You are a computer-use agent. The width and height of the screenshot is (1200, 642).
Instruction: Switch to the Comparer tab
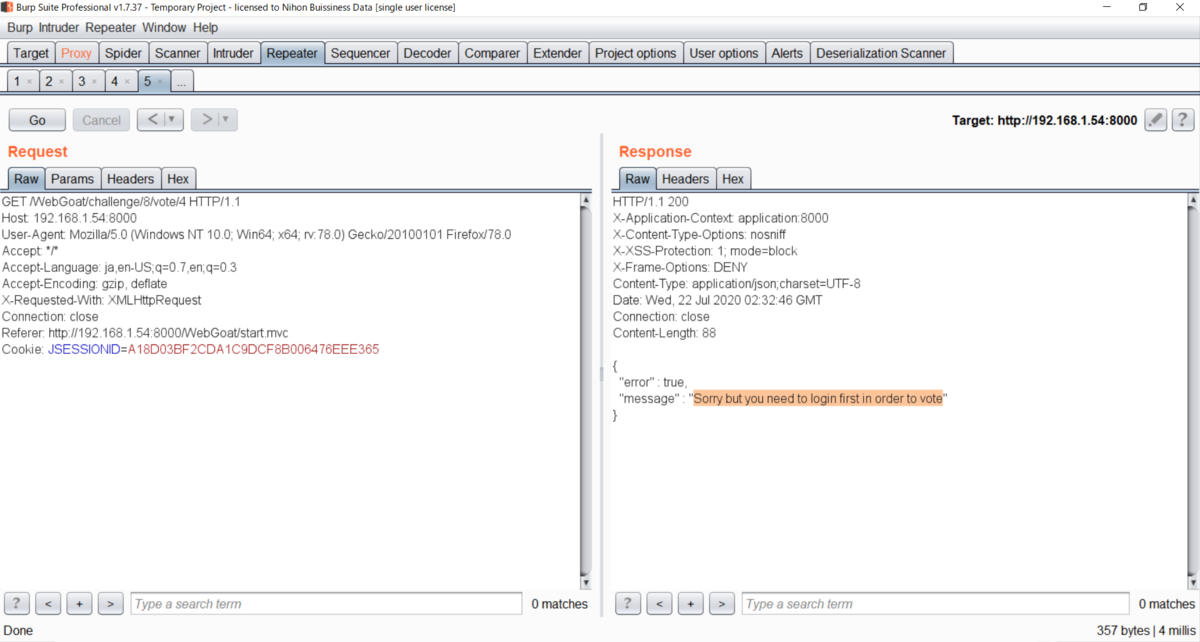(493, 53)
